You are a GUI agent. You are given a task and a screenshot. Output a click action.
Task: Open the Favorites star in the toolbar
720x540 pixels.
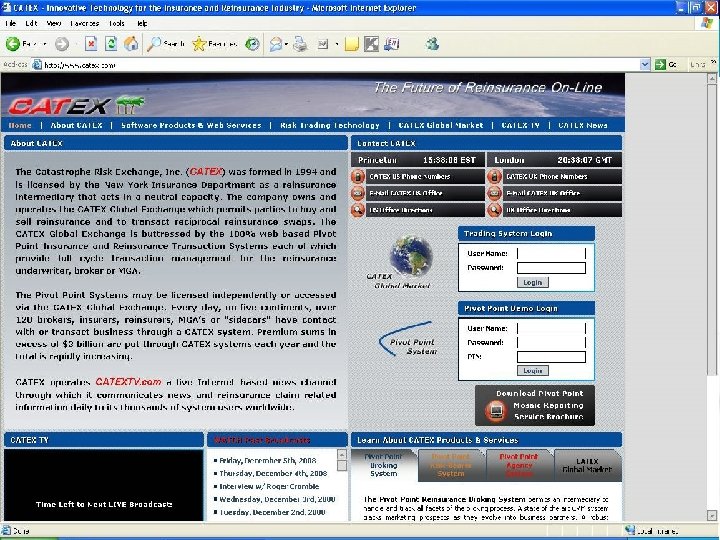[199, 44]
